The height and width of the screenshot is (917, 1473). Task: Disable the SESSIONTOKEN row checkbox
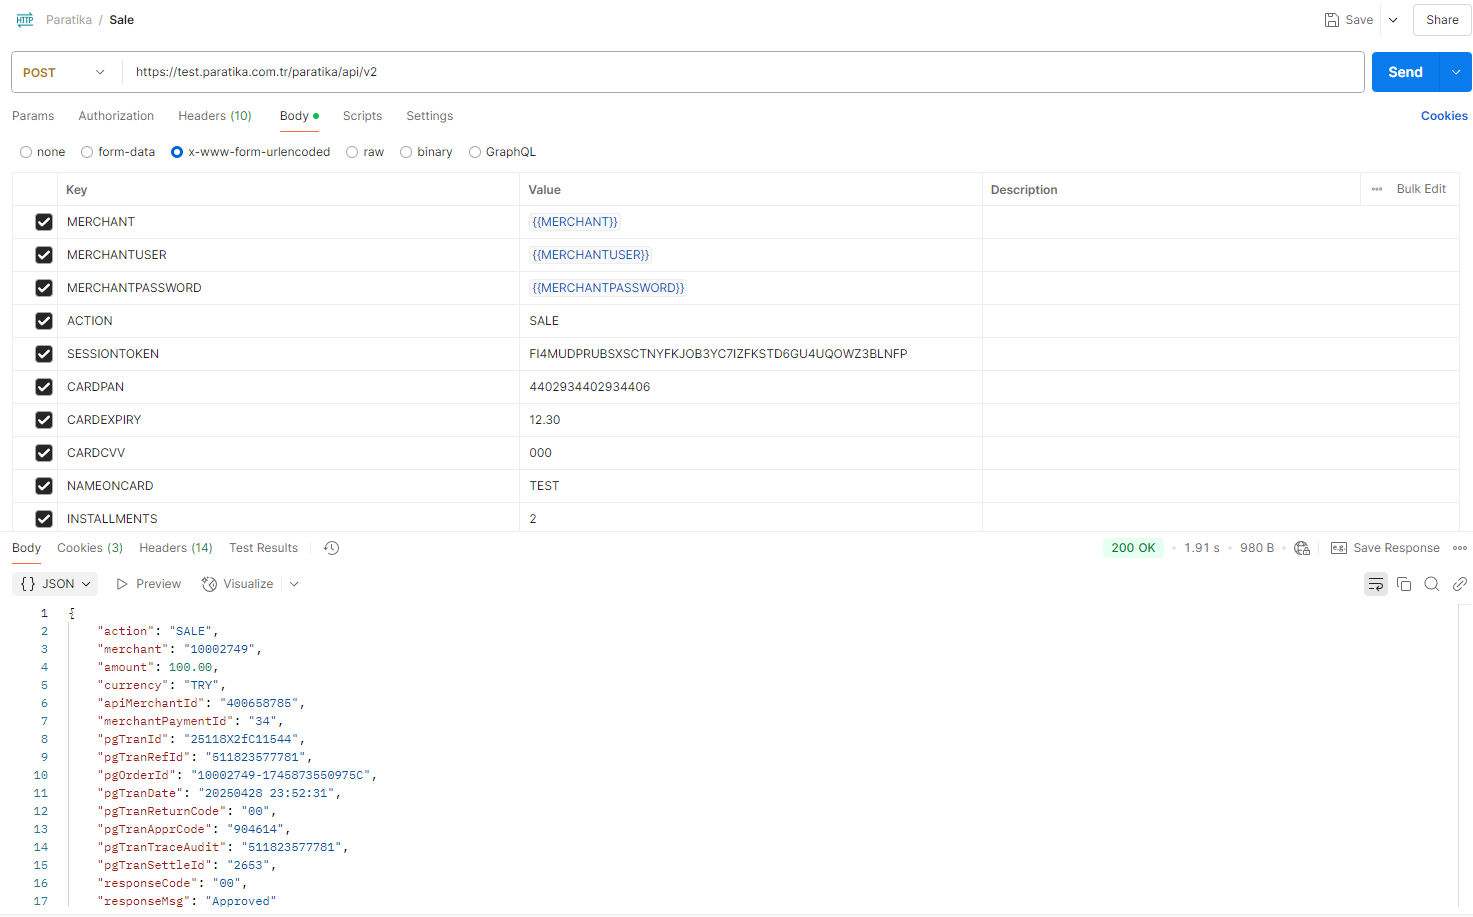tap(44, 354)
